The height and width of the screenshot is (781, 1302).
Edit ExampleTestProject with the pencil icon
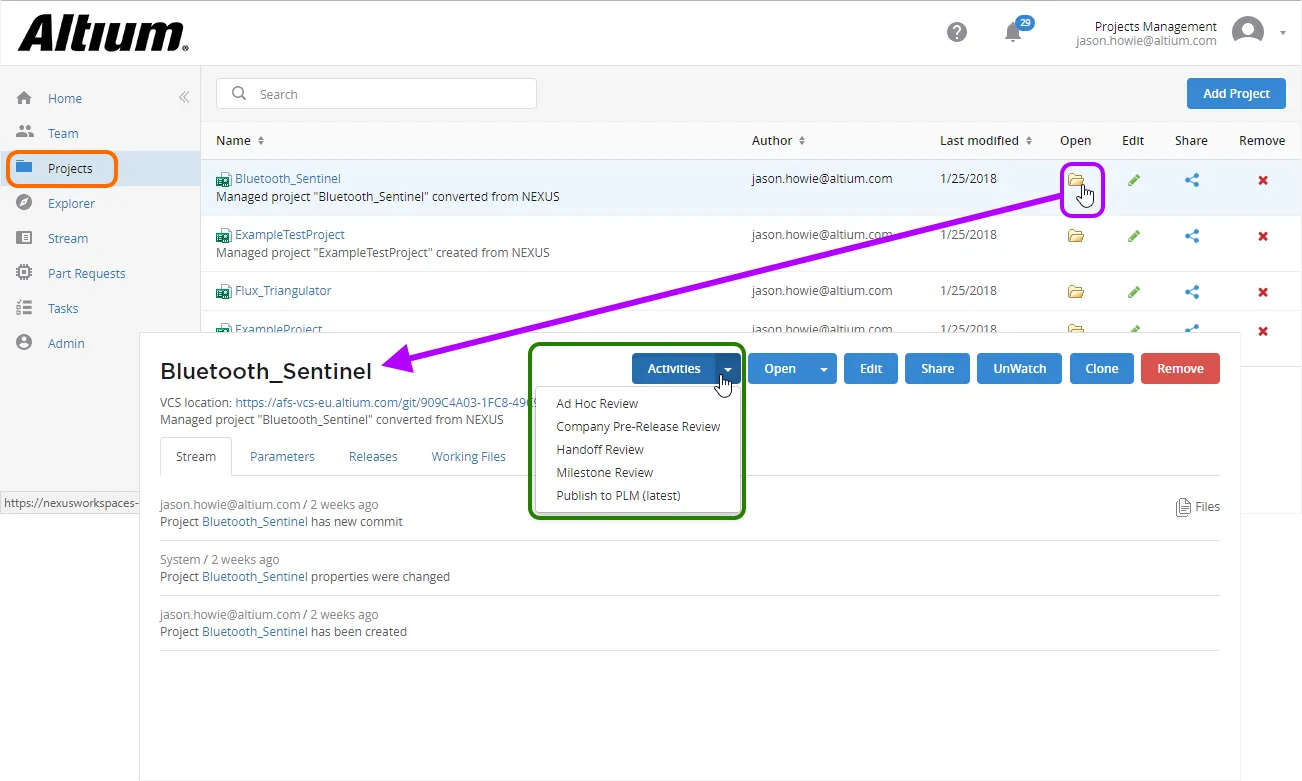(x=1133, y=236)
